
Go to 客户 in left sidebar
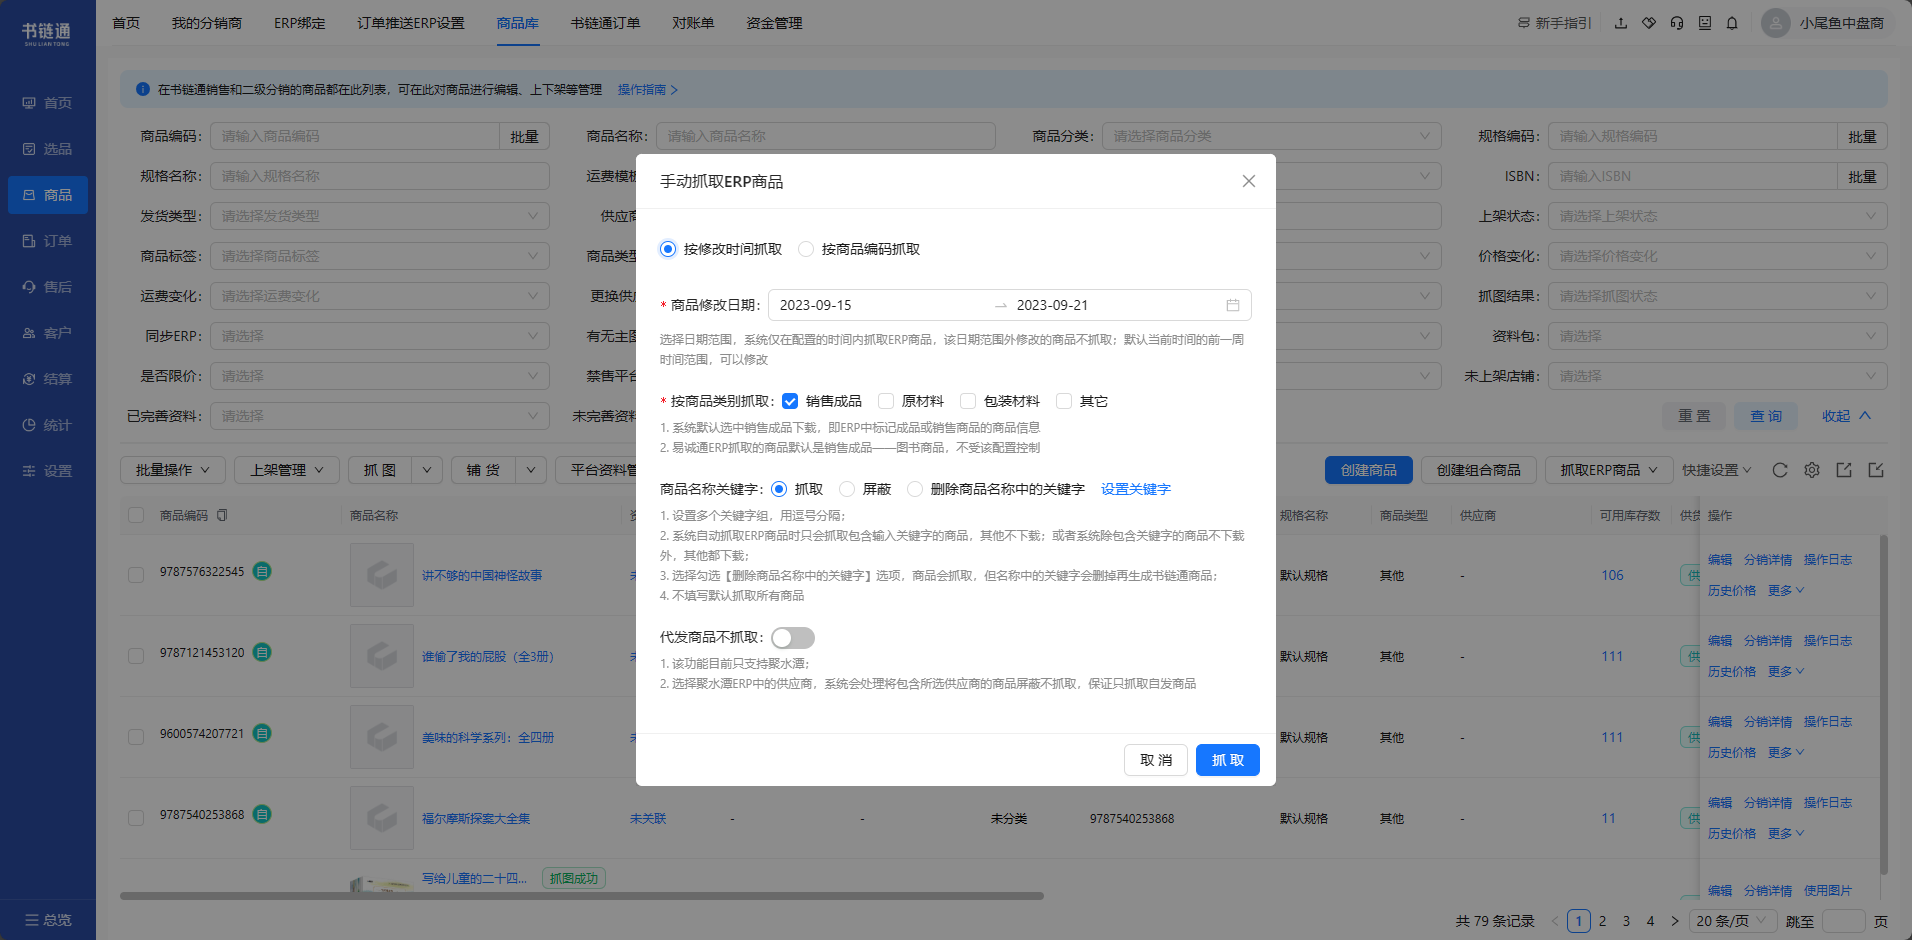pyautogui.click(x=48, y=333)
